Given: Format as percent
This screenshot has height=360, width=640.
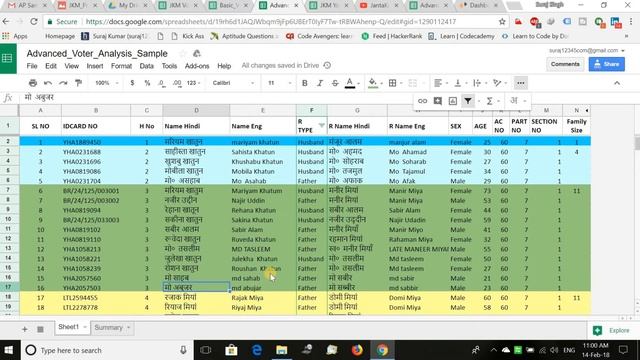Looking at the screenshot, I should click(x=147, y=83).
